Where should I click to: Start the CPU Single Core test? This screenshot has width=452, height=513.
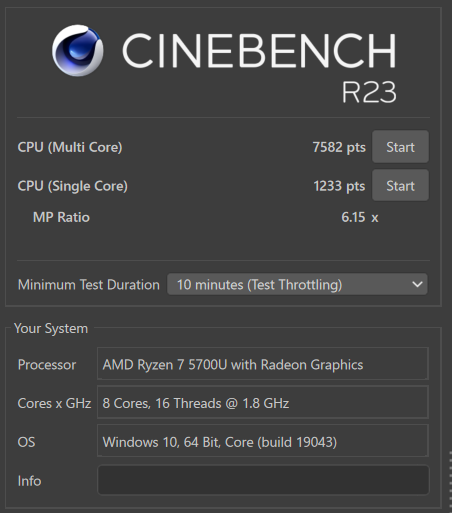tap(400, 185)
